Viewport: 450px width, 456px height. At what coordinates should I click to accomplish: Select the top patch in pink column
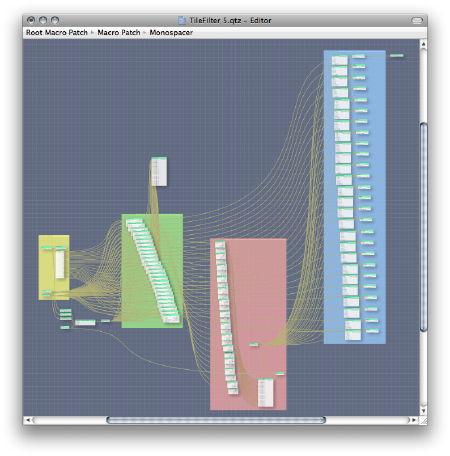tap(220, 245)
